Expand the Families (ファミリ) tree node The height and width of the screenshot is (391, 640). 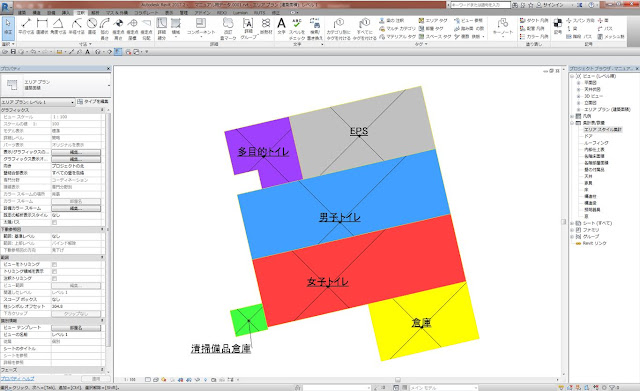coord(572,230)
